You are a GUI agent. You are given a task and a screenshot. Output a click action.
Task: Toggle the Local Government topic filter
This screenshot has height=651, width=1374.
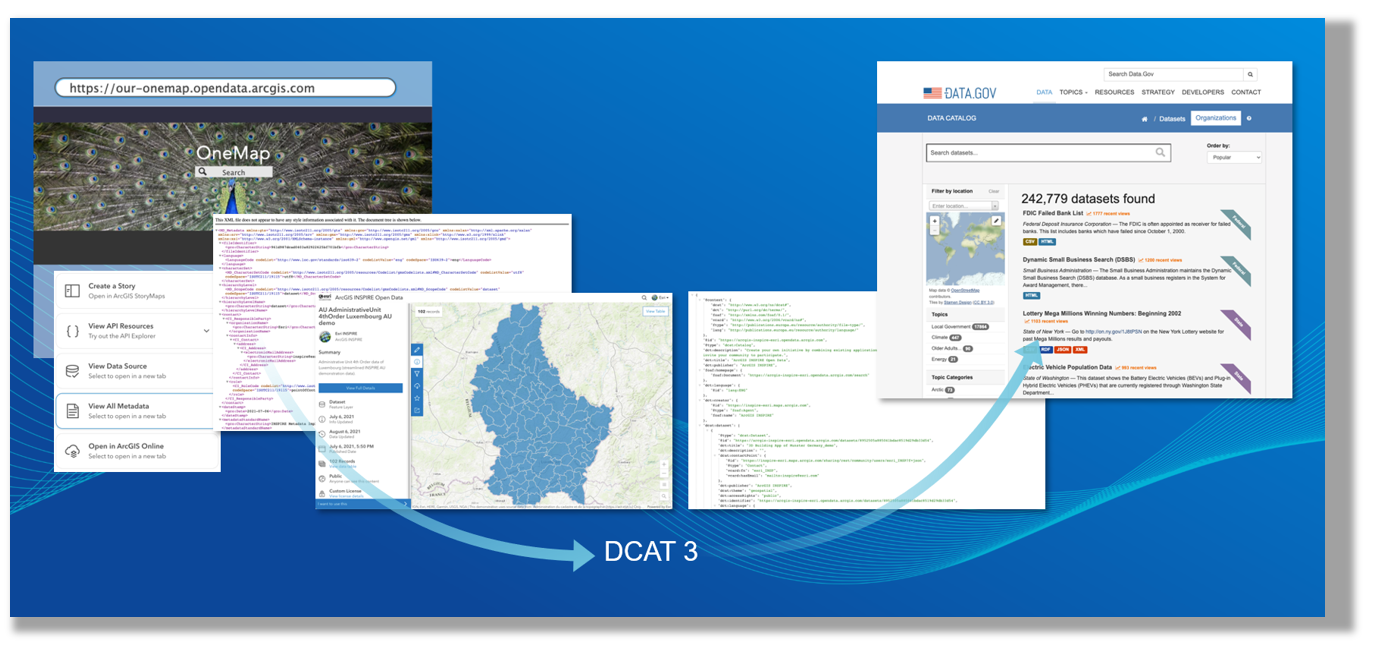(951, 327)
